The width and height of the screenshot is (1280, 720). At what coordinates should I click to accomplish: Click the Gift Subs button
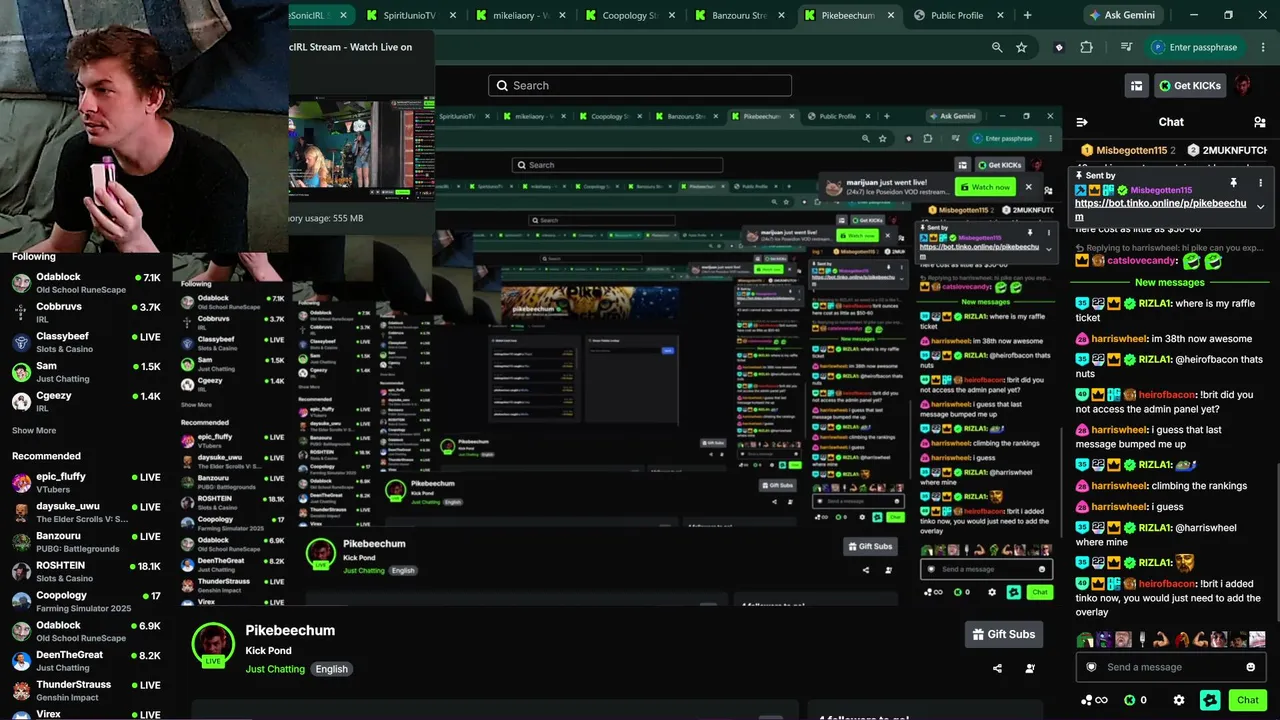click(x=1003, y=634)
